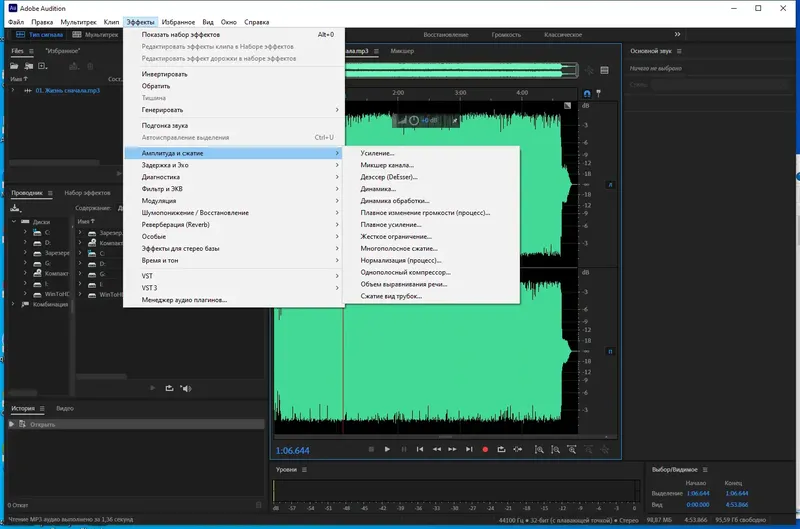Viewport: 800px width, 529px height.
Task: Click the 1:06.644 timecode display
Action: [292, 450]
